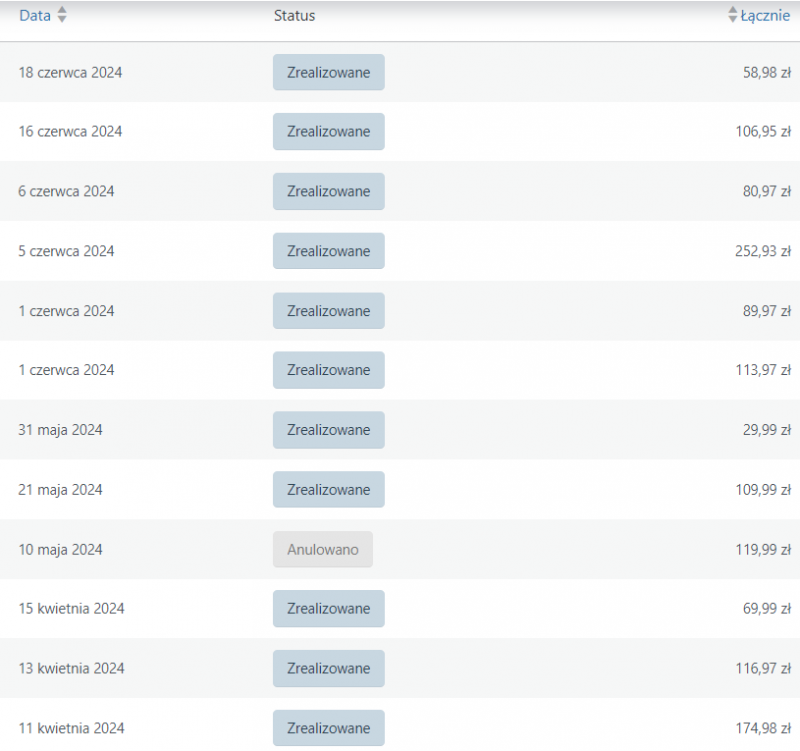This screenshot has width=800, height=751.
Task: Click the sort arrows beside Data header
Action: coord(62,16)
